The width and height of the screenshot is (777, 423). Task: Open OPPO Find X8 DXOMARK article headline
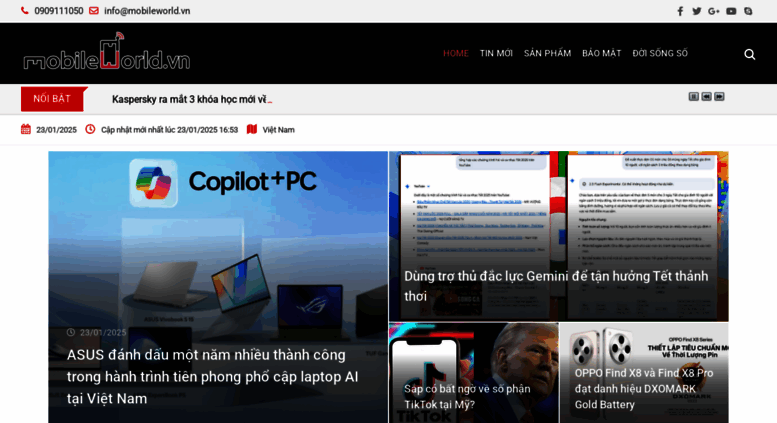[644, 389]
